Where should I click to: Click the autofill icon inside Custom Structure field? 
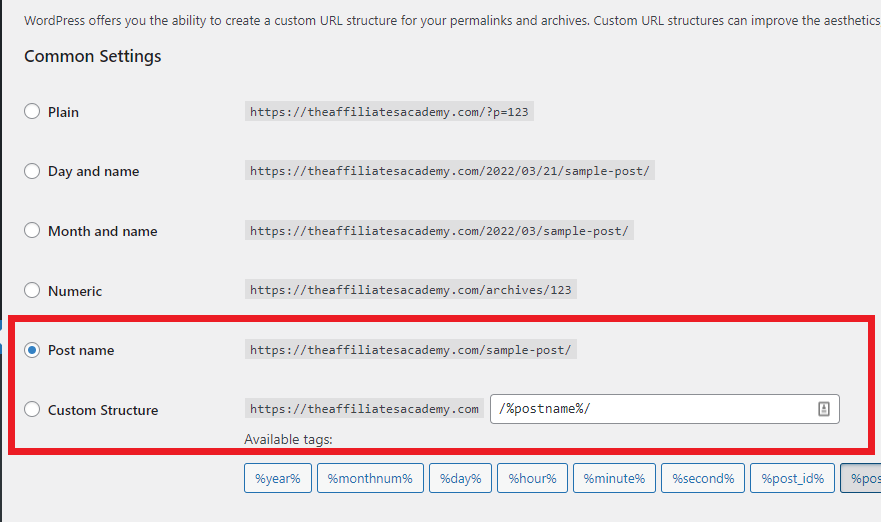824,409
